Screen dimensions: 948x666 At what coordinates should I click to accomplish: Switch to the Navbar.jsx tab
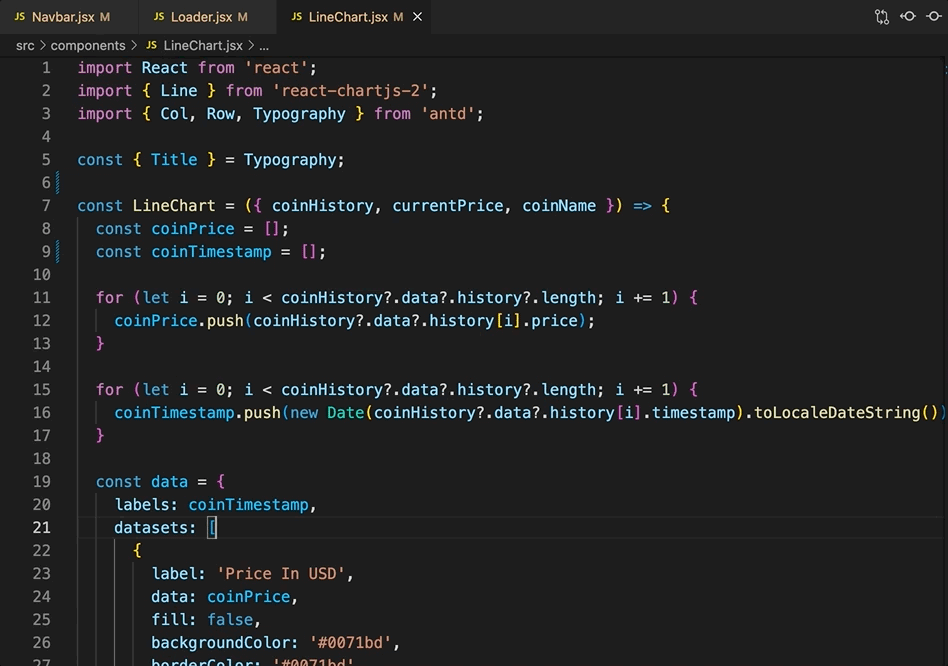click(x=65, y=16)
